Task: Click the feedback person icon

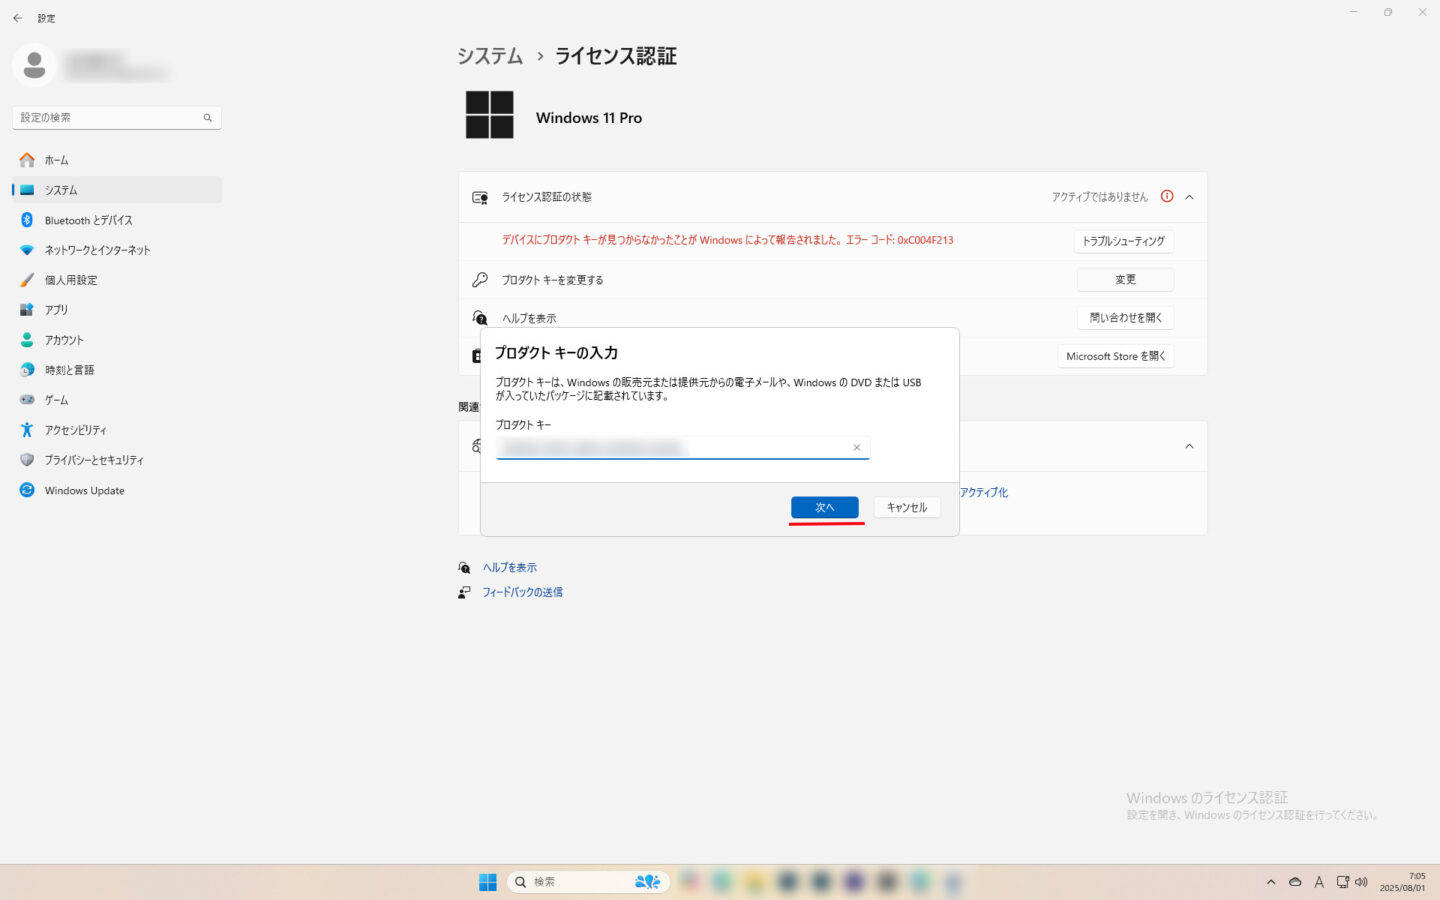Action: pyautogui.click(x=464, y=592)
